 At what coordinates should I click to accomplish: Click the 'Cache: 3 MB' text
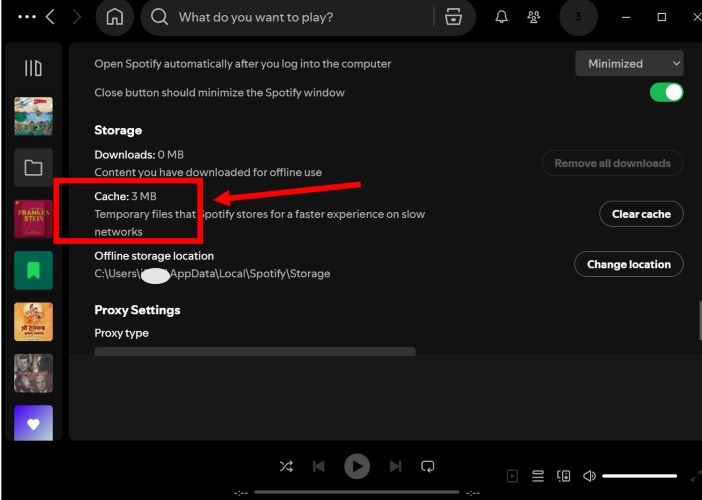pyautogui.click(x=125, y=196)
